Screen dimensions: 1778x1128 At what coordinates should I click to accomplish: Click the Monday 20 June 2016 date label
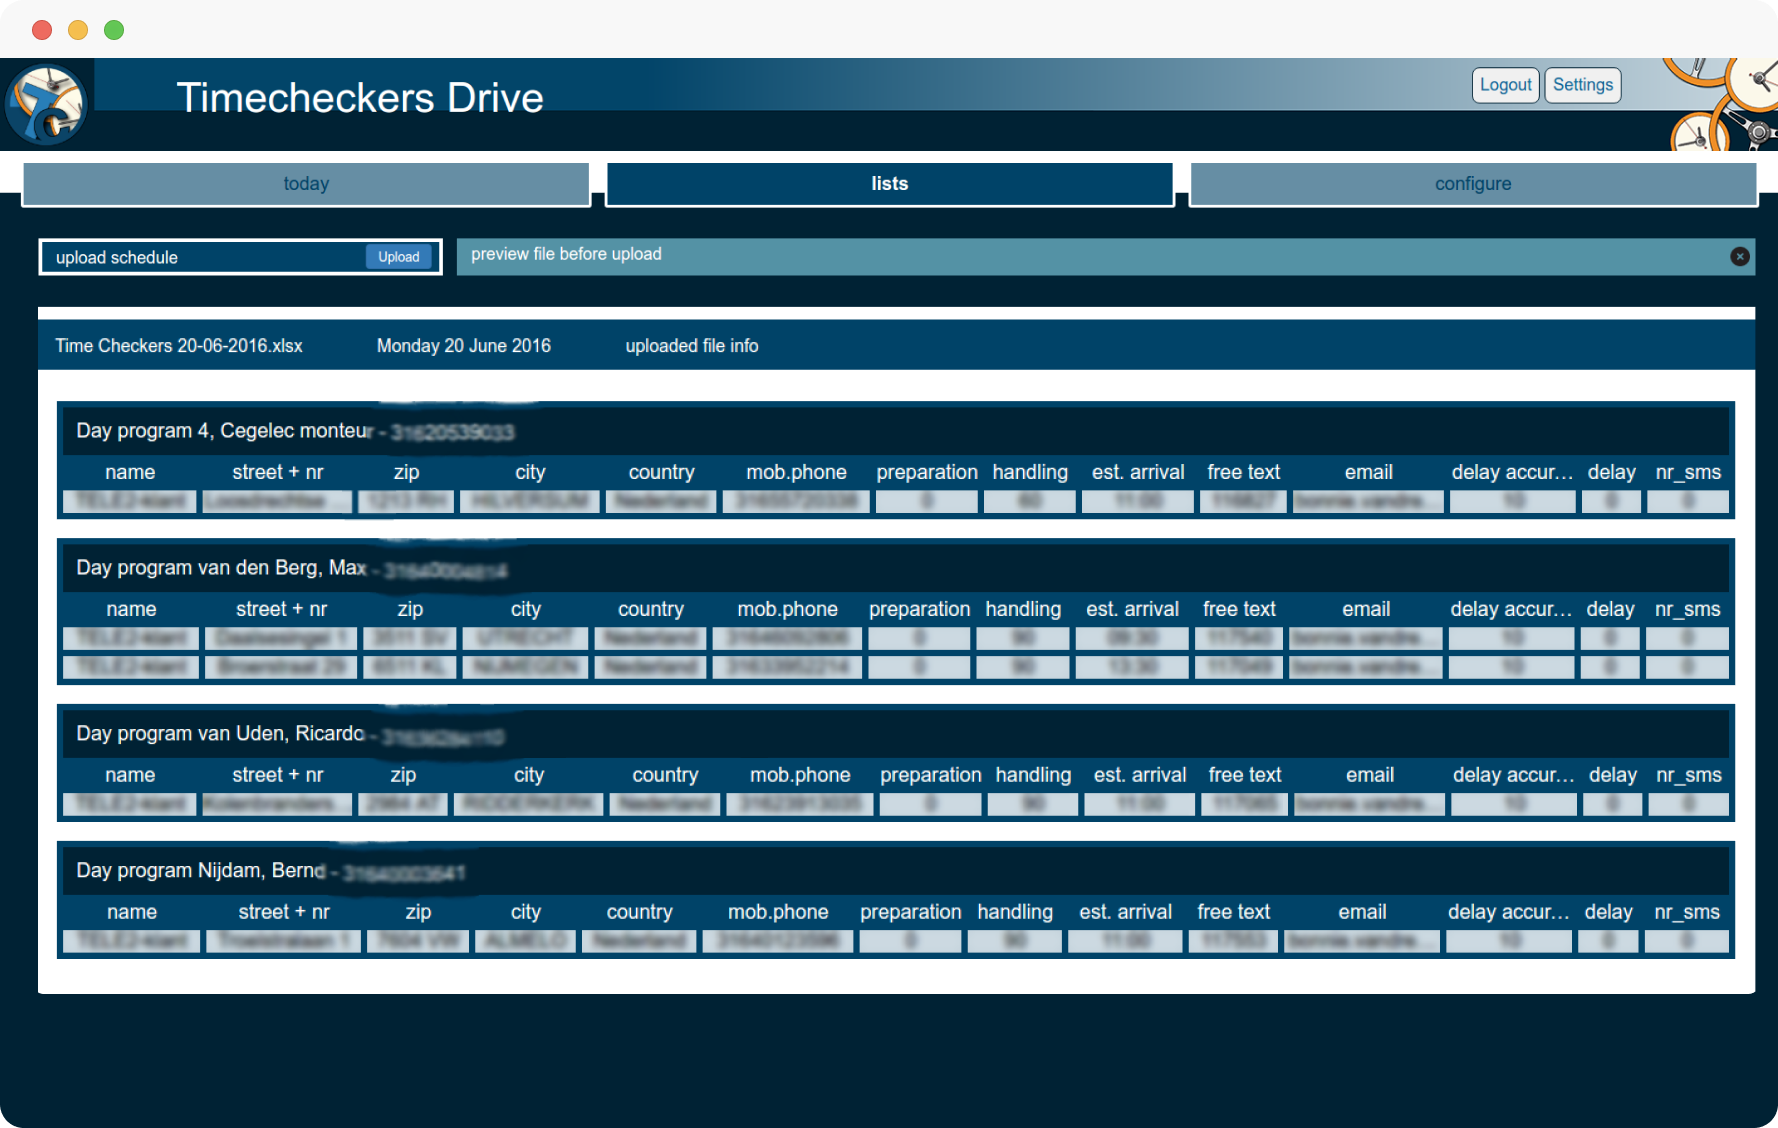pos(463,345)
